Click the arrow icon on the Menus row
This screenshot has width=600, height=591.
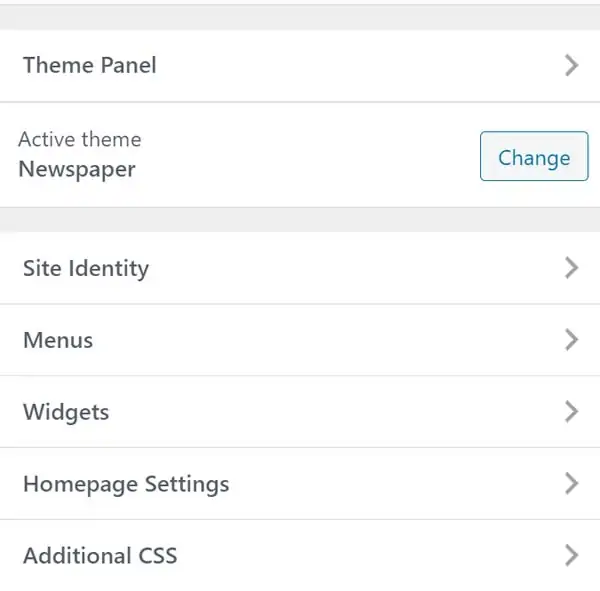(x=571, y=340)
